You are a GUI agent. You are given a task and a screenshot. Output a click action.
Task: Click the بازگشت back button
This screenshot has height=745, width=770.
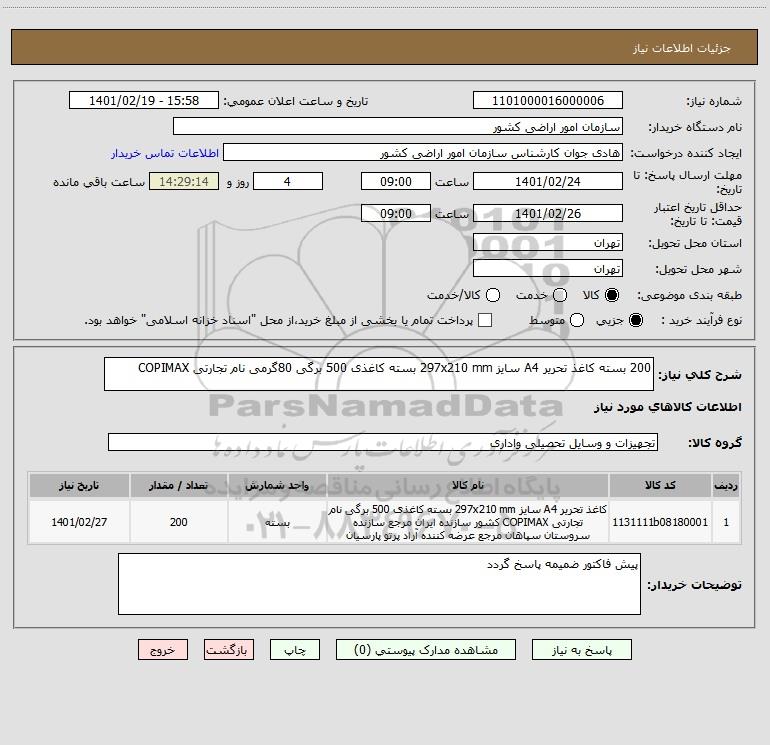tap(229, 650)
